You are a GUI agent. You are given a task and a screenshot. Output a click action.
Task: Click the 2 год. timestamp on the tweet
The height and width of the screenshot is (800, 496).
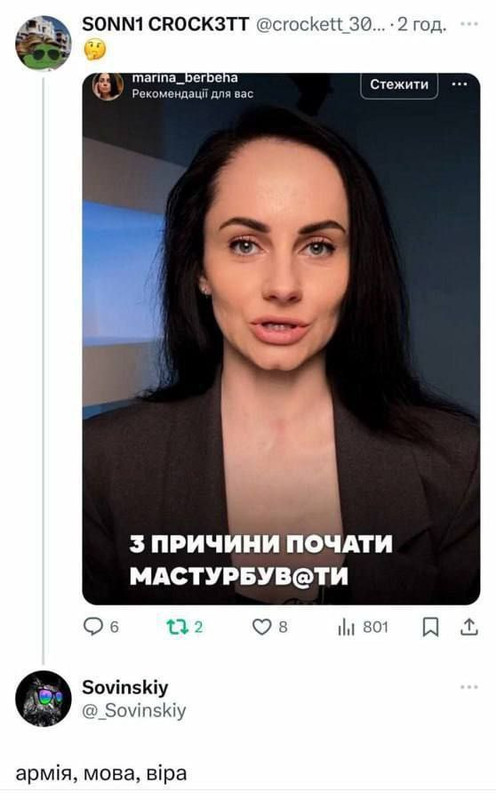coord(422,24)
